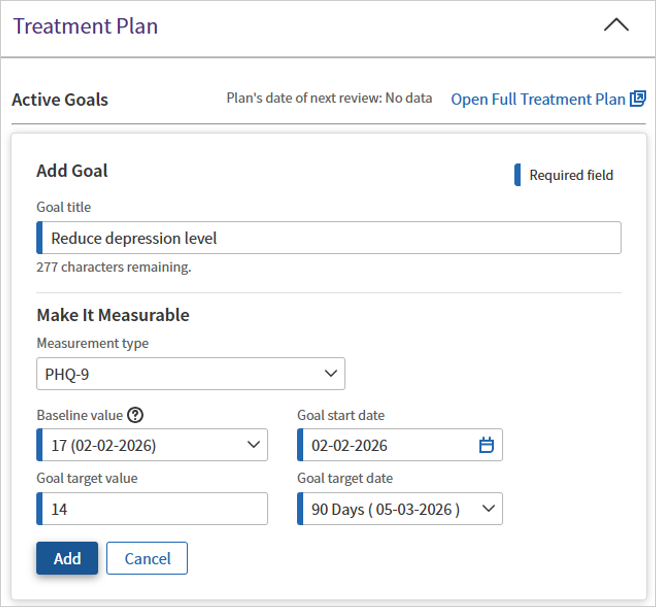Focus the Goal title text field

tap(330, 238)
